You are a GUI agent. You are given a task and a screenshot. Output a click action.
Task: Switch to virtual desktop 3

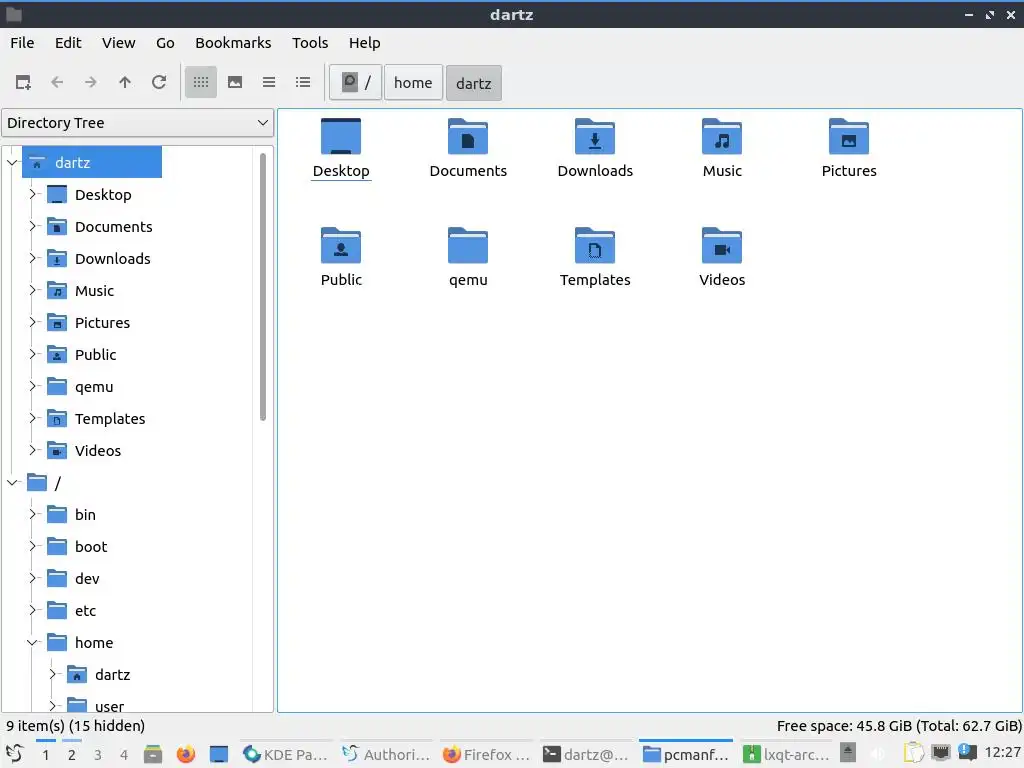click(97, 755)
